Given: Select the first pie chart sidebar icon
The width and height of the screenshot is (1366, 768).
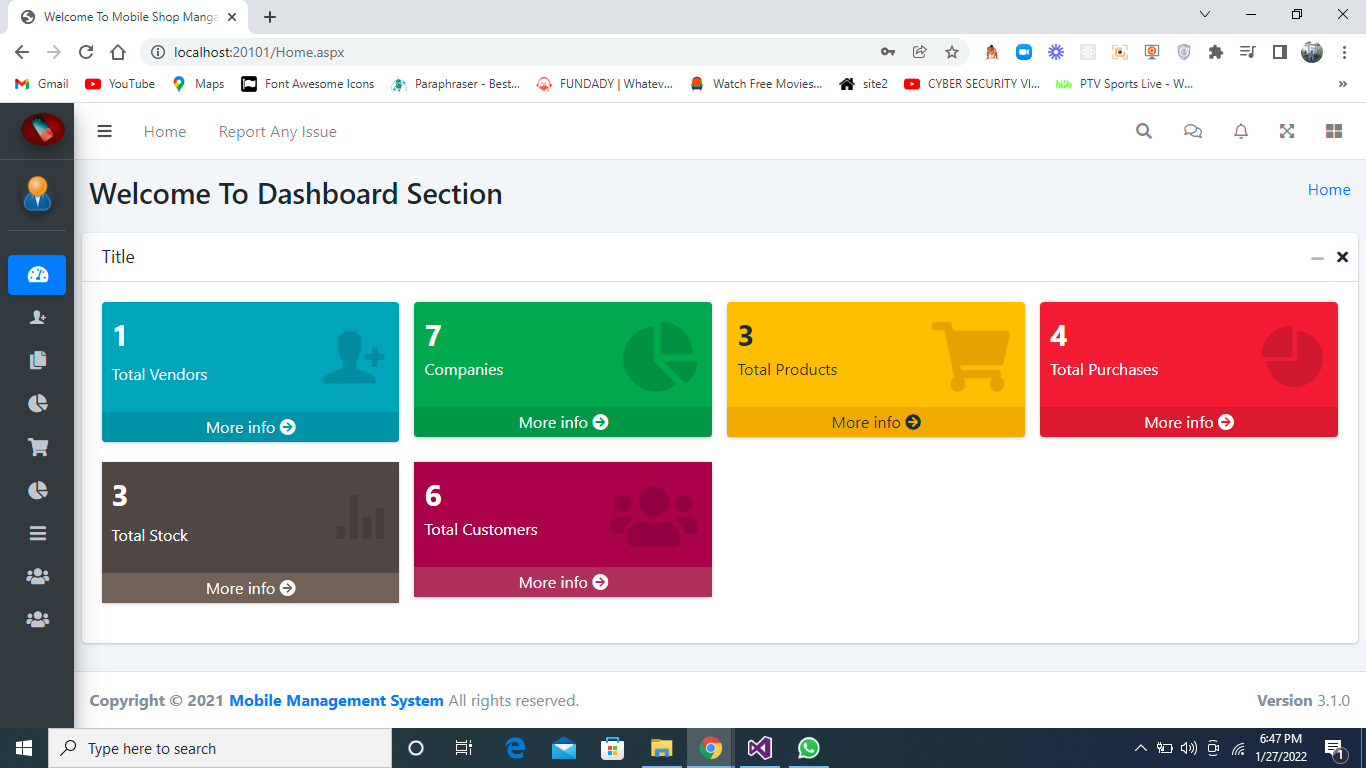Looking at the screenshot, I should pyautogui.click(x=36, y=403).
